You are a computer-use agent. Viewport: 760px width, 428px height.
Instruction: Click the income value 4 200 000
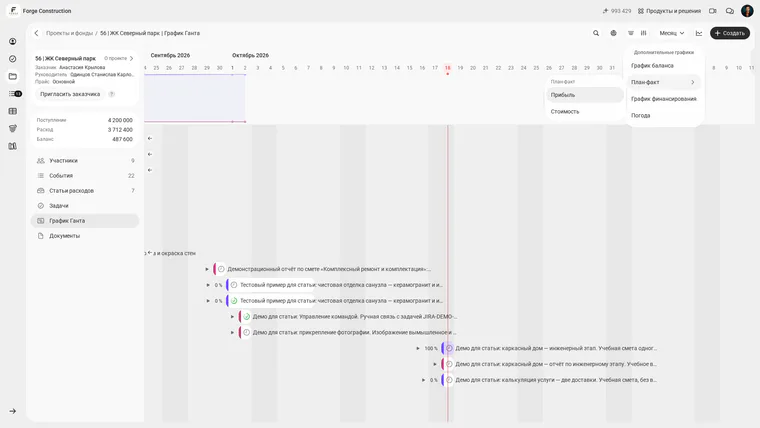[120, 120]
